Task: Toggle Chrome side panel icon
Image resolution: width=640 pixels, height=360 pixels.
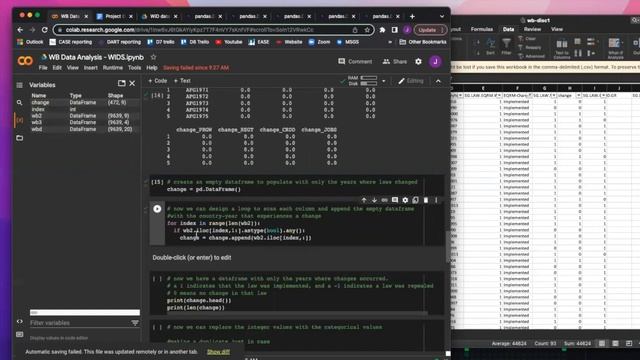Action: 395,30
